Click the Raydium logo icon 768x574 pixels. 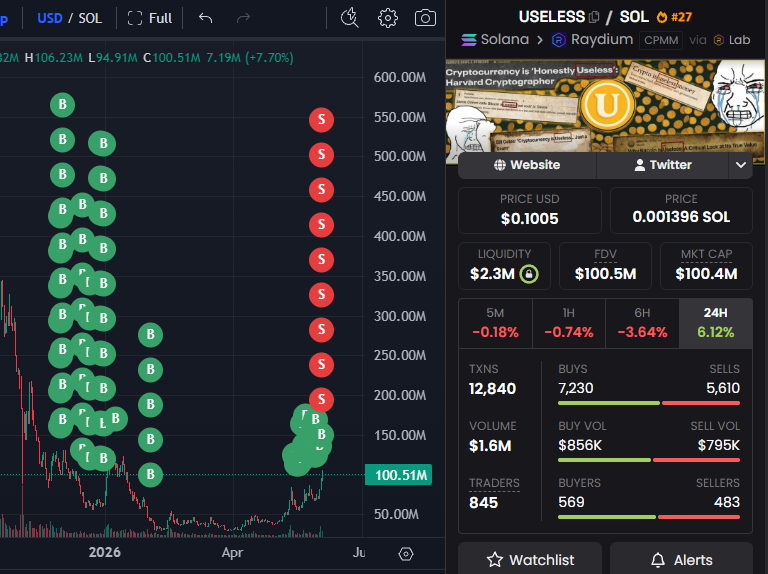point(559,40)
